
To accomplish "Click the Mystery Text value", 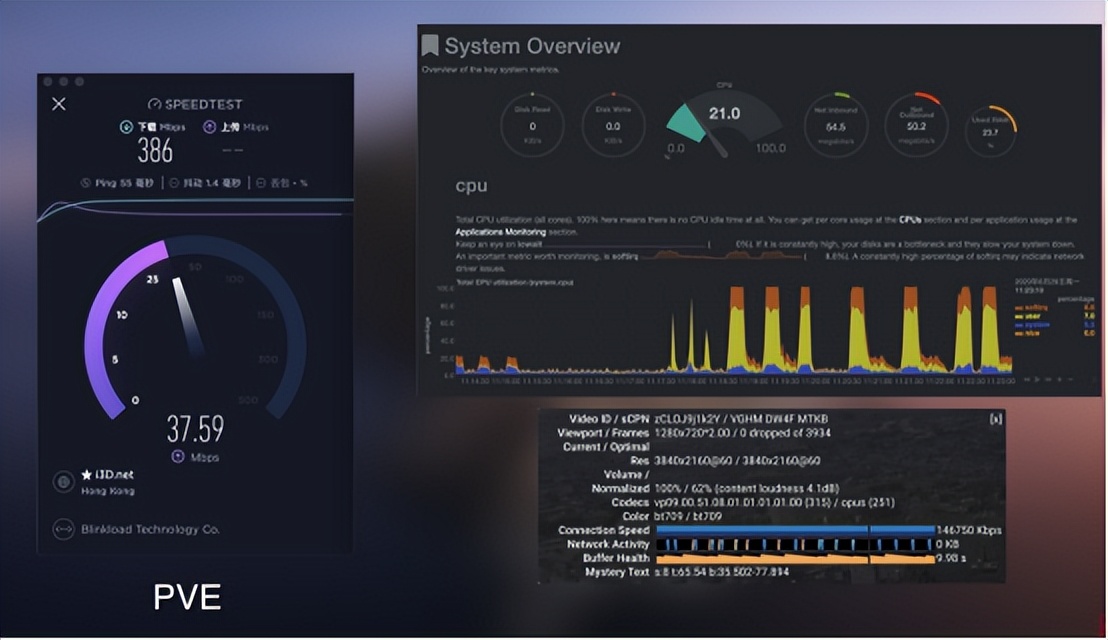I will click(x=721, y=571).
